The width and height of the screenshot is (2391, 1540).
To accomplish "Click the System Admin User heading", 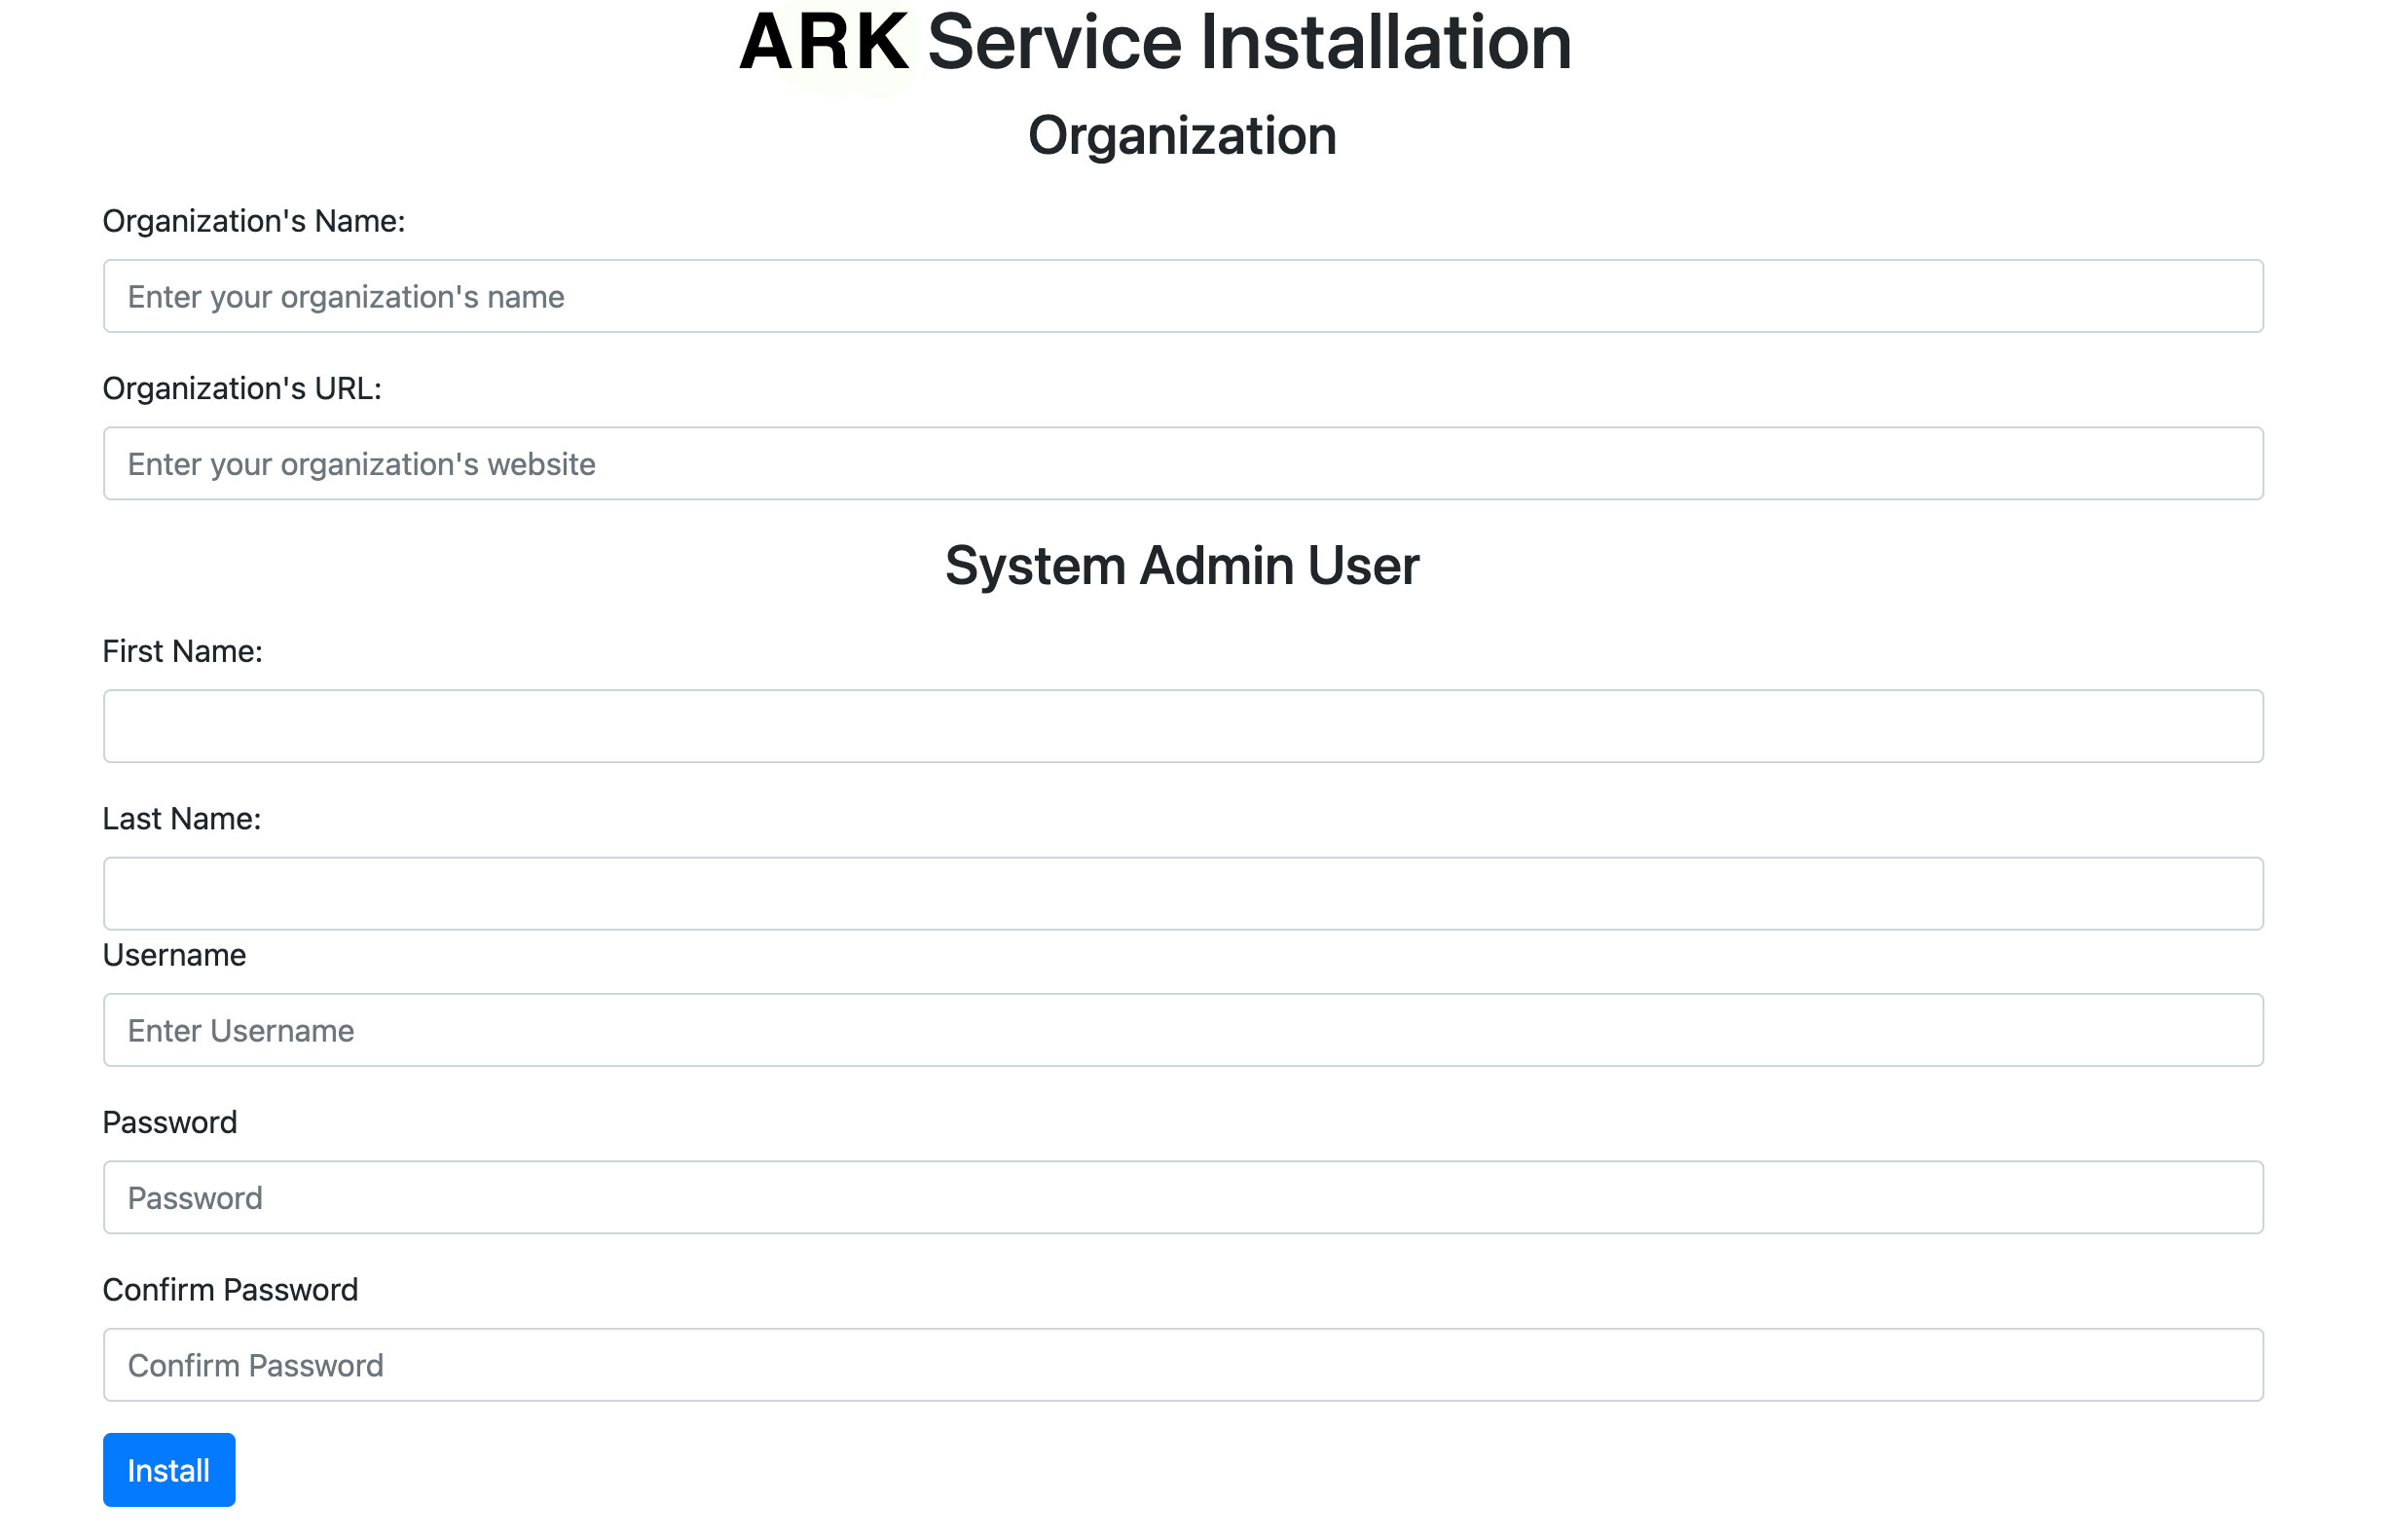I will point(1181,565).
